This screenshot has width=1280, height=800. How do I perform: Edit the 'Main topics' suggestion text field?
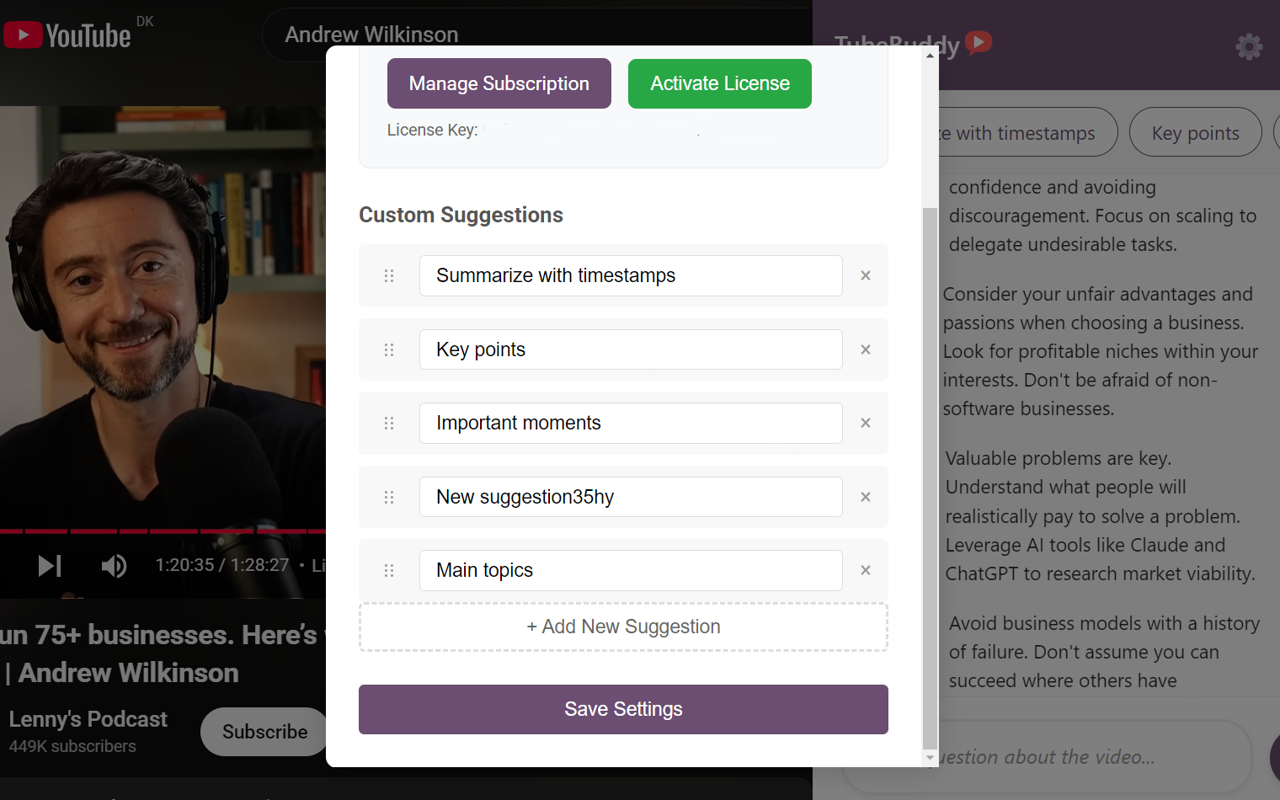pos(630,570)
